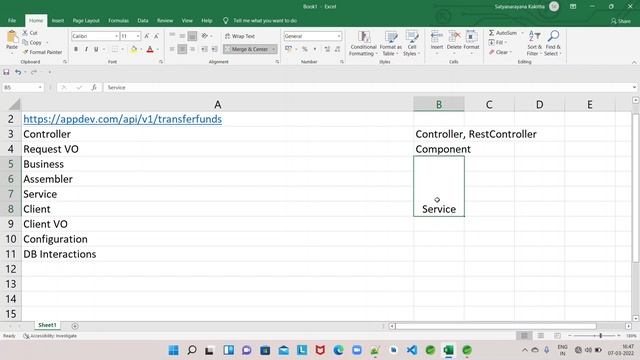Image resolution: width=640 pixels, height=360 pixels.
Task: Open Cell Styles gallery
Action: (x=411, y=43)
